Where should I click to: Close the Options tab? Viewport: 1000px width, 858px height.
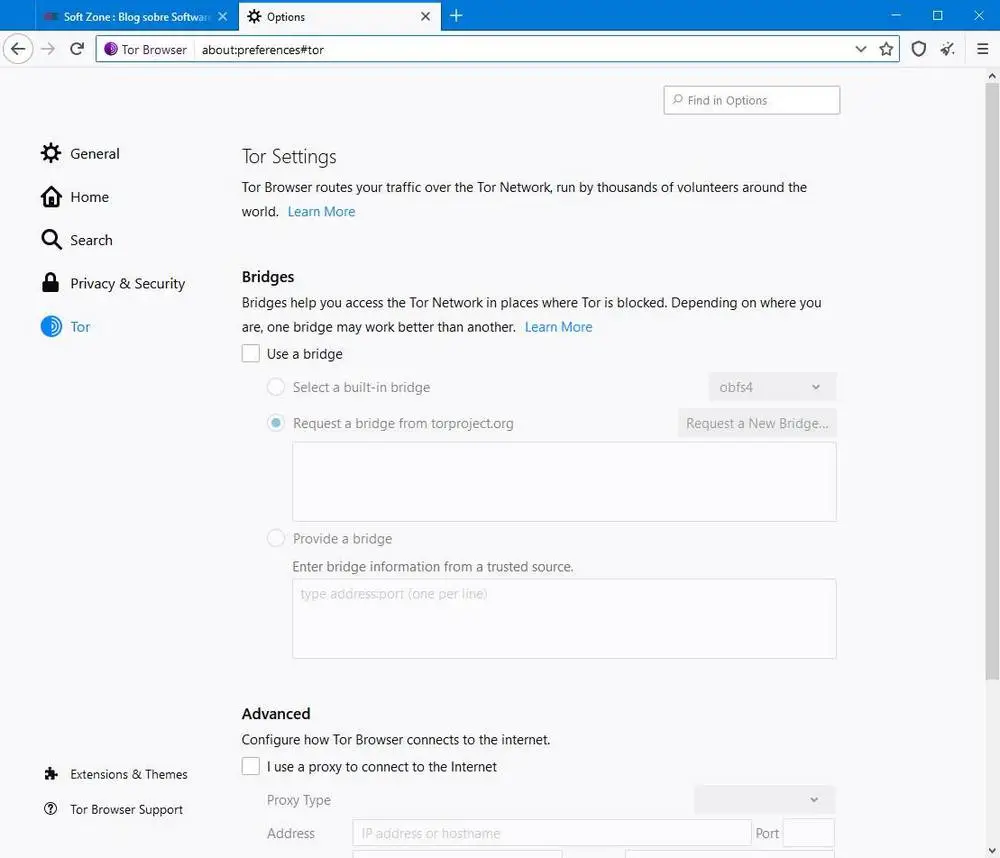pos(425,17)
